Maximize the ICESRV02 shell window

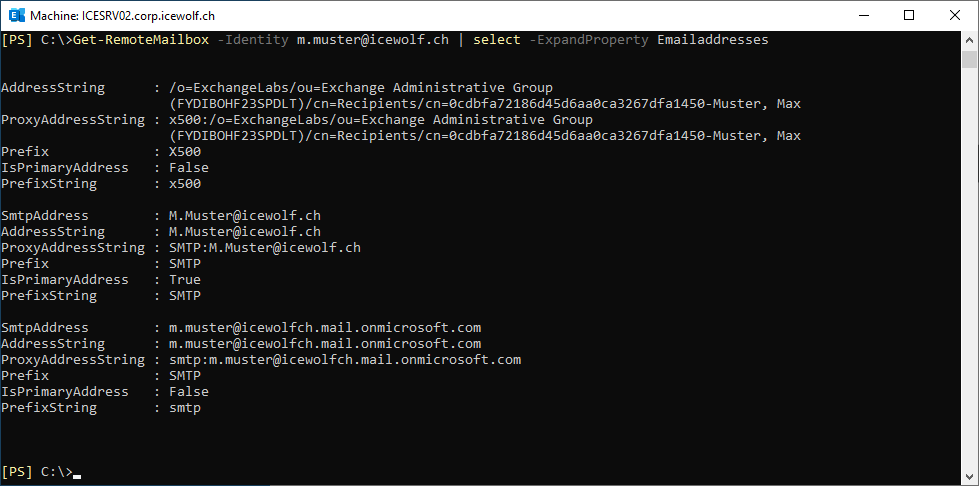[x=909, y=16]
